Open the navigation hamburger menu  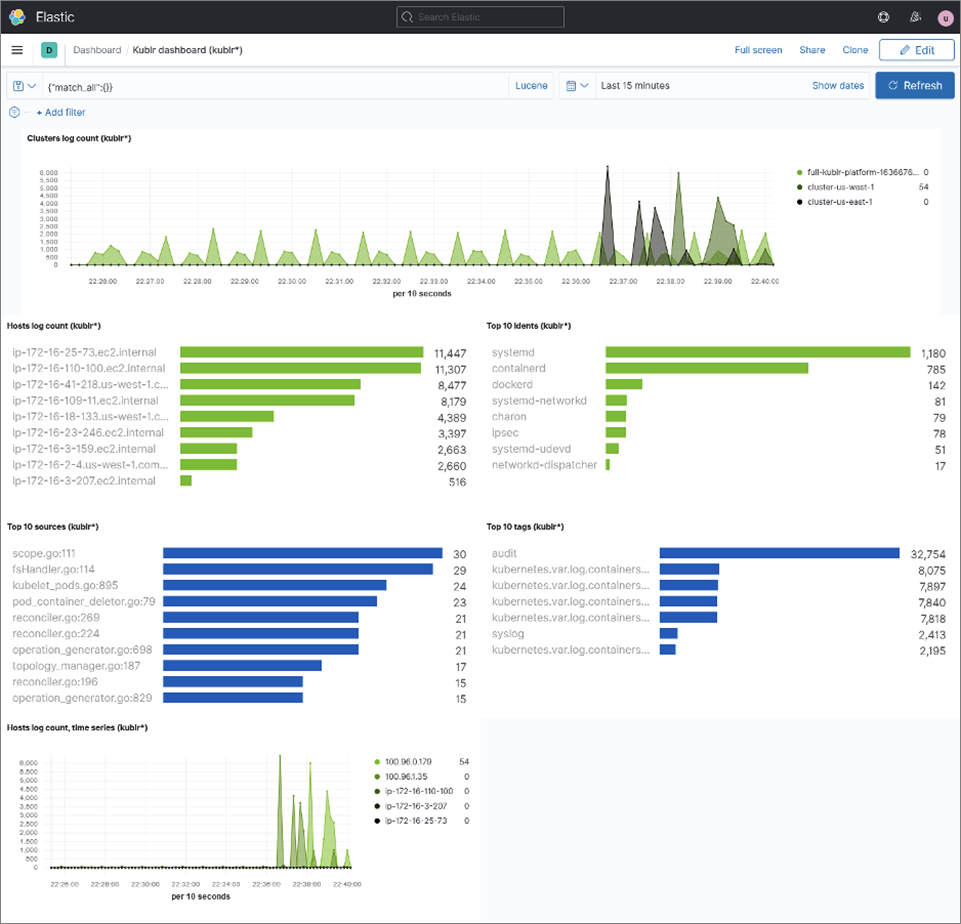[17, 50]
